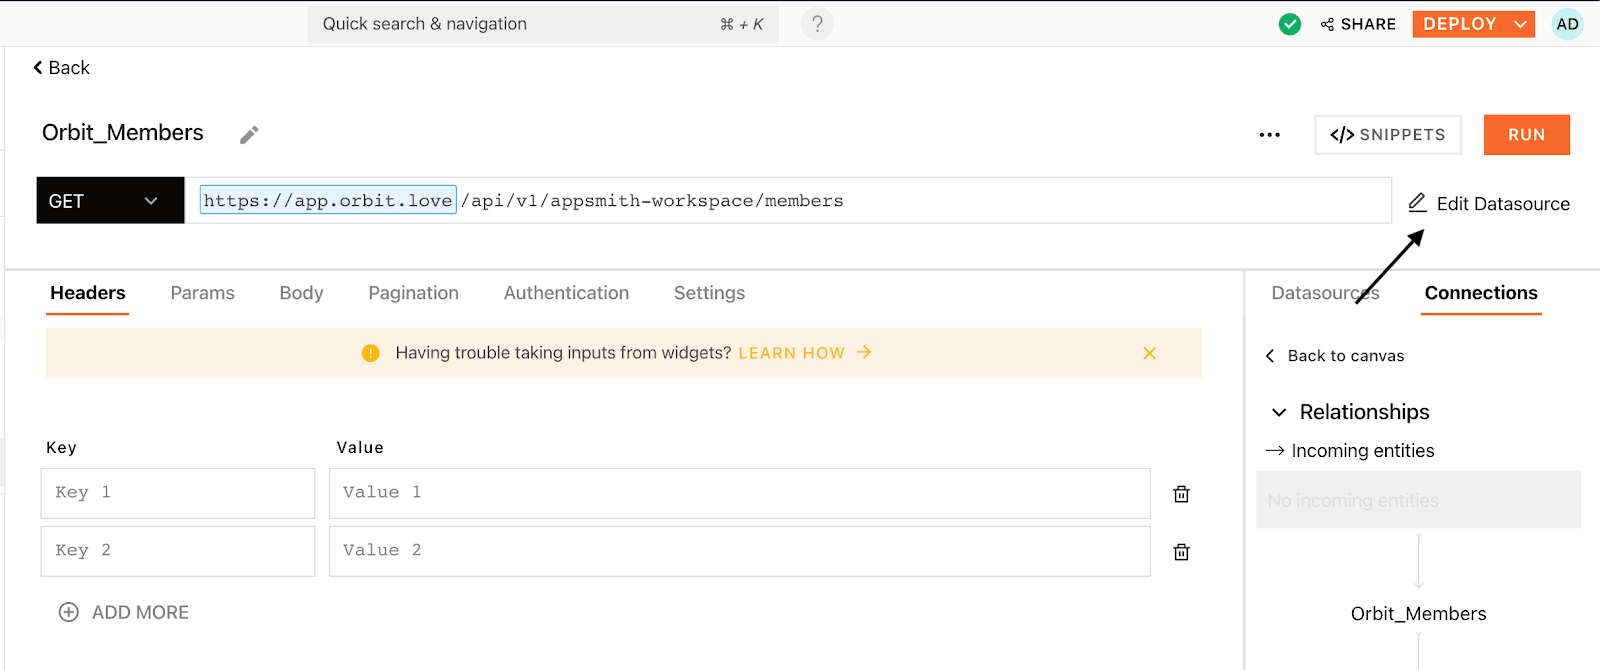This screenshot has height=670, width=1600.
Task: Click the pencil icon to rename Orbit_Members
Action: (x=249, y=135)
